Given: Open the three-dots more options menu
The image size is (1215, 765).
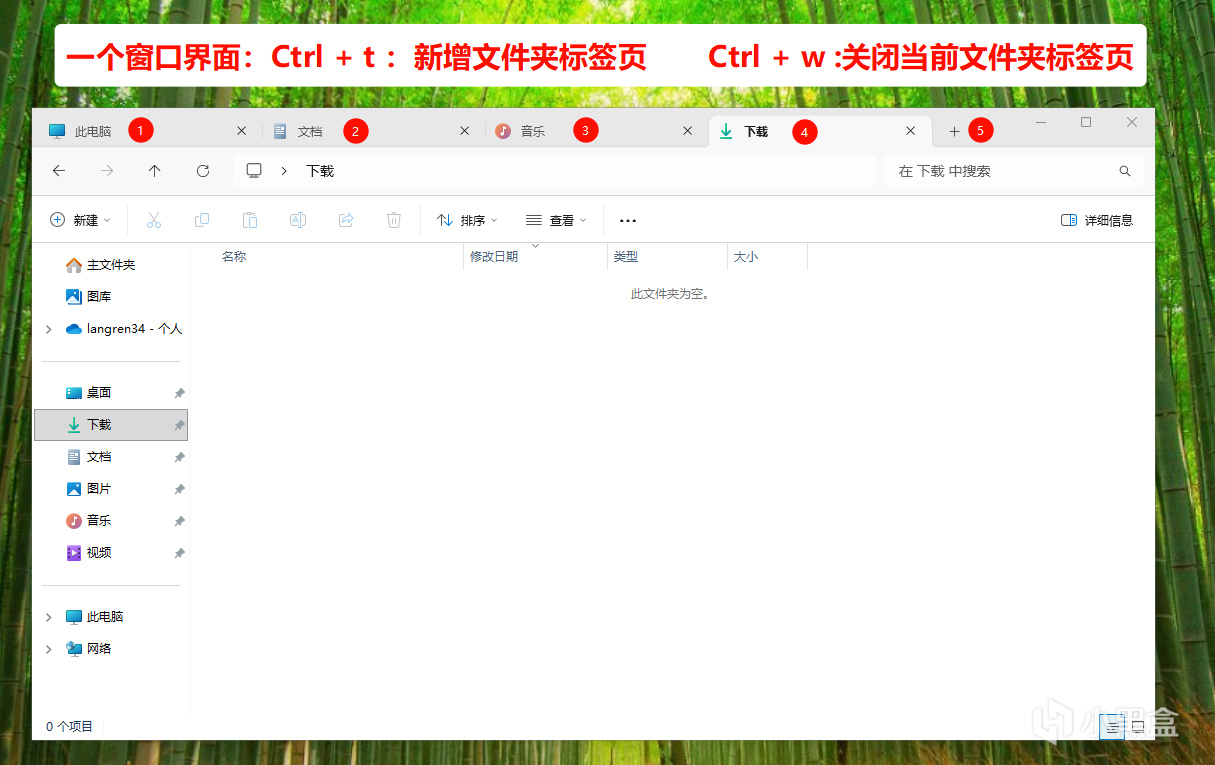Looking at the screenshot, I should click(628, 220).
